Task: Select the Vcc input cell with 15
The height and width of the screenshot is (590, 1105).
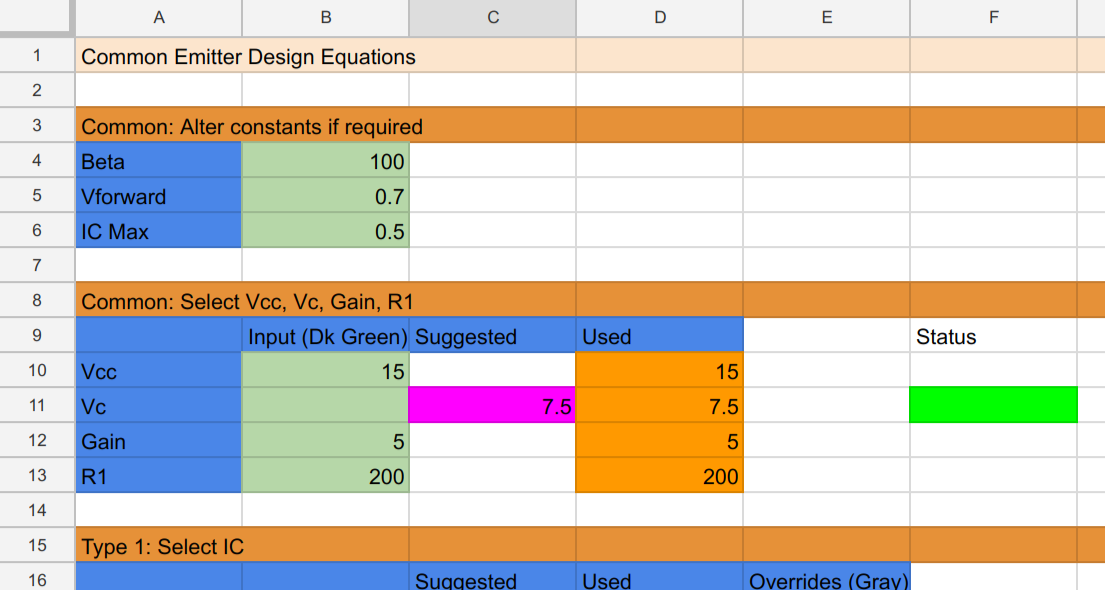Action: click(x=325, y=371)
